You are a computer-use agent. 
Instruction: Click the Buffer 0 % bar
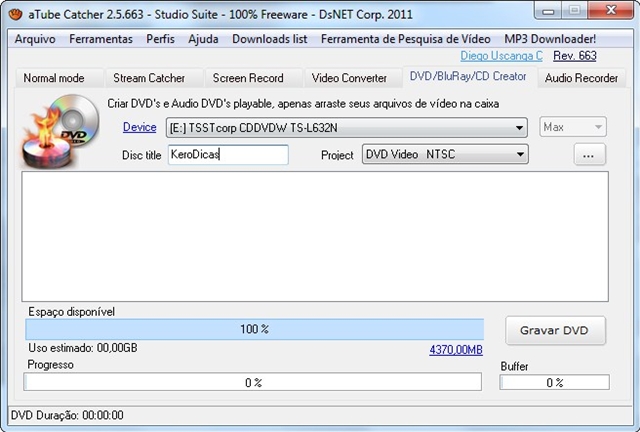point(554,383)
